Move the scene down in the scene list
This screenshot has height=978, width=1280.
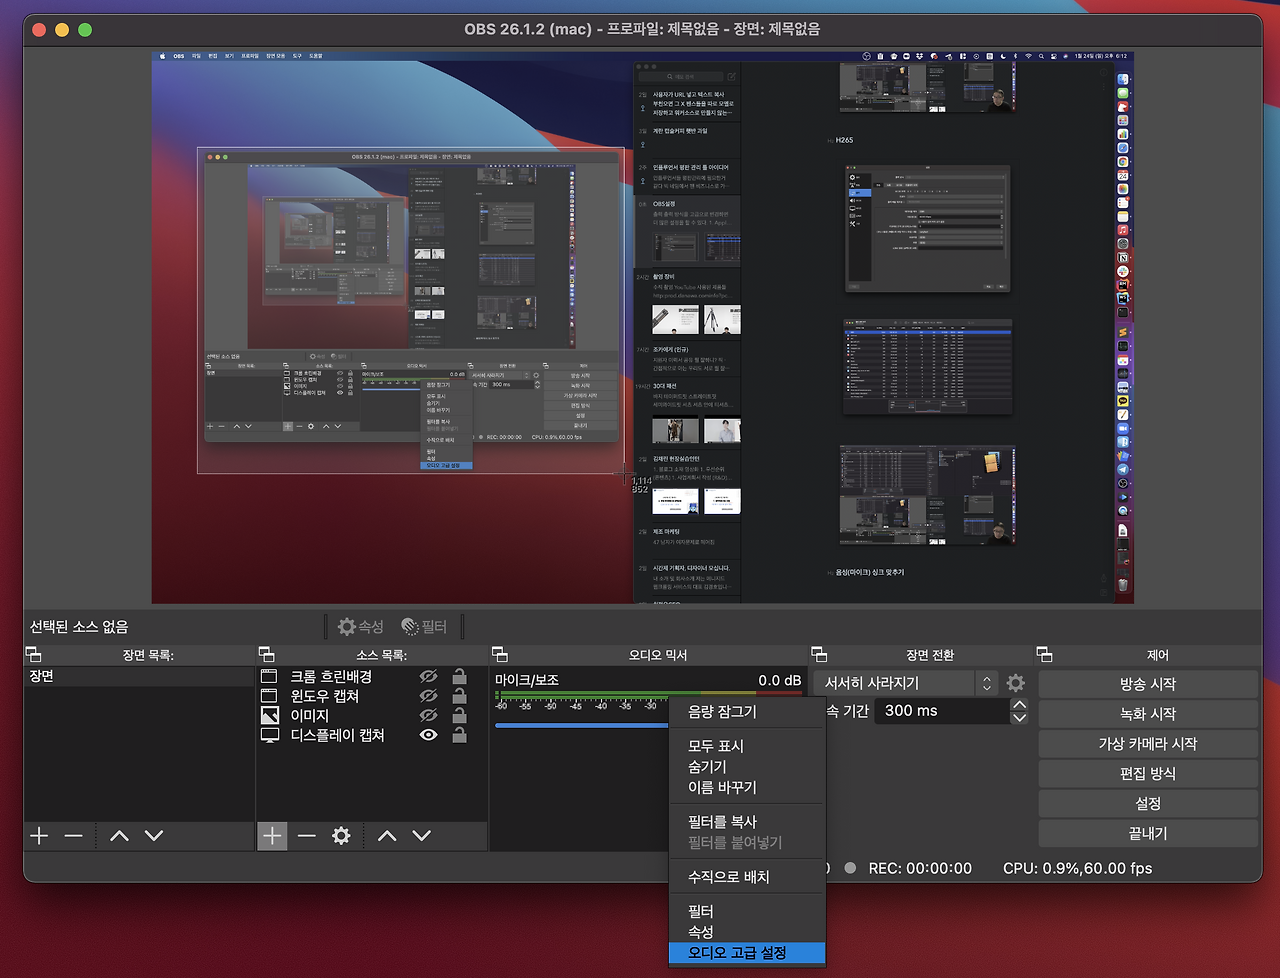click(x=153, y=835)
